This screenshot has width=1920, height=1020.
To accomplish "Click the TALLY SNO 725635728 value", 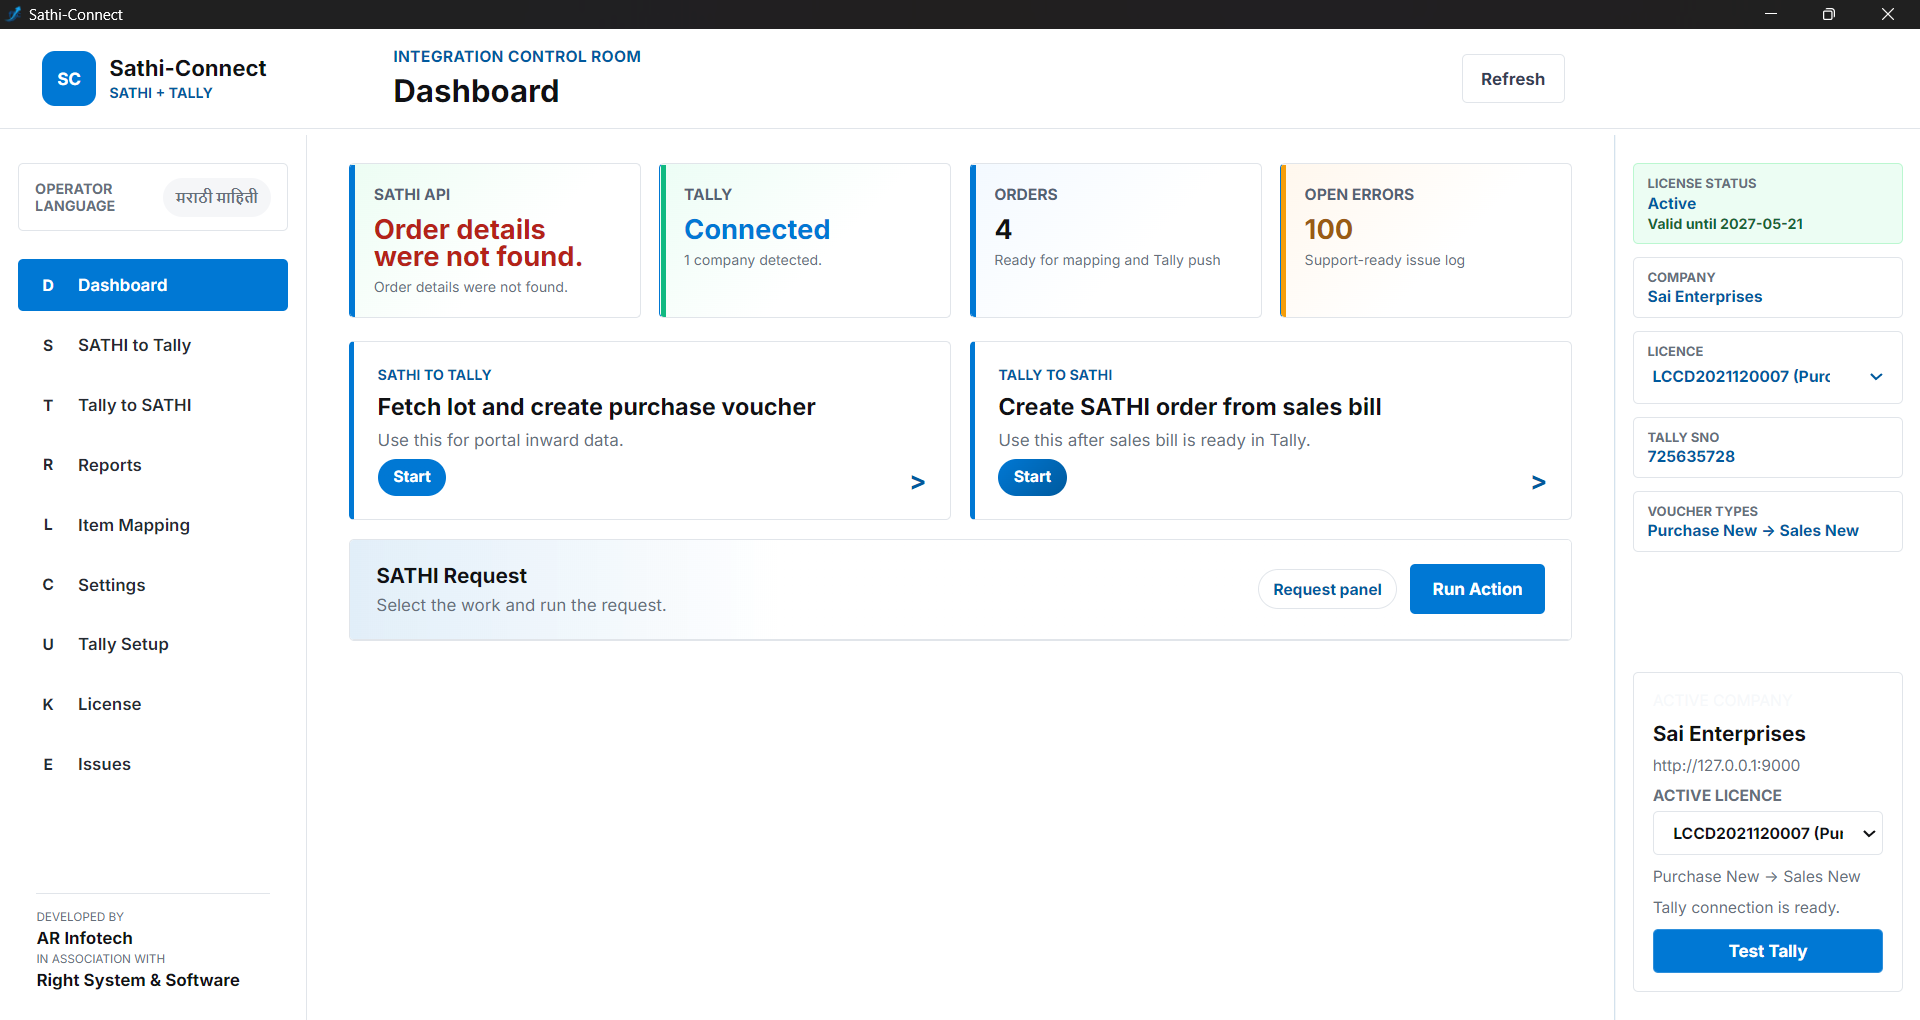I will (x=1691, y=457).
